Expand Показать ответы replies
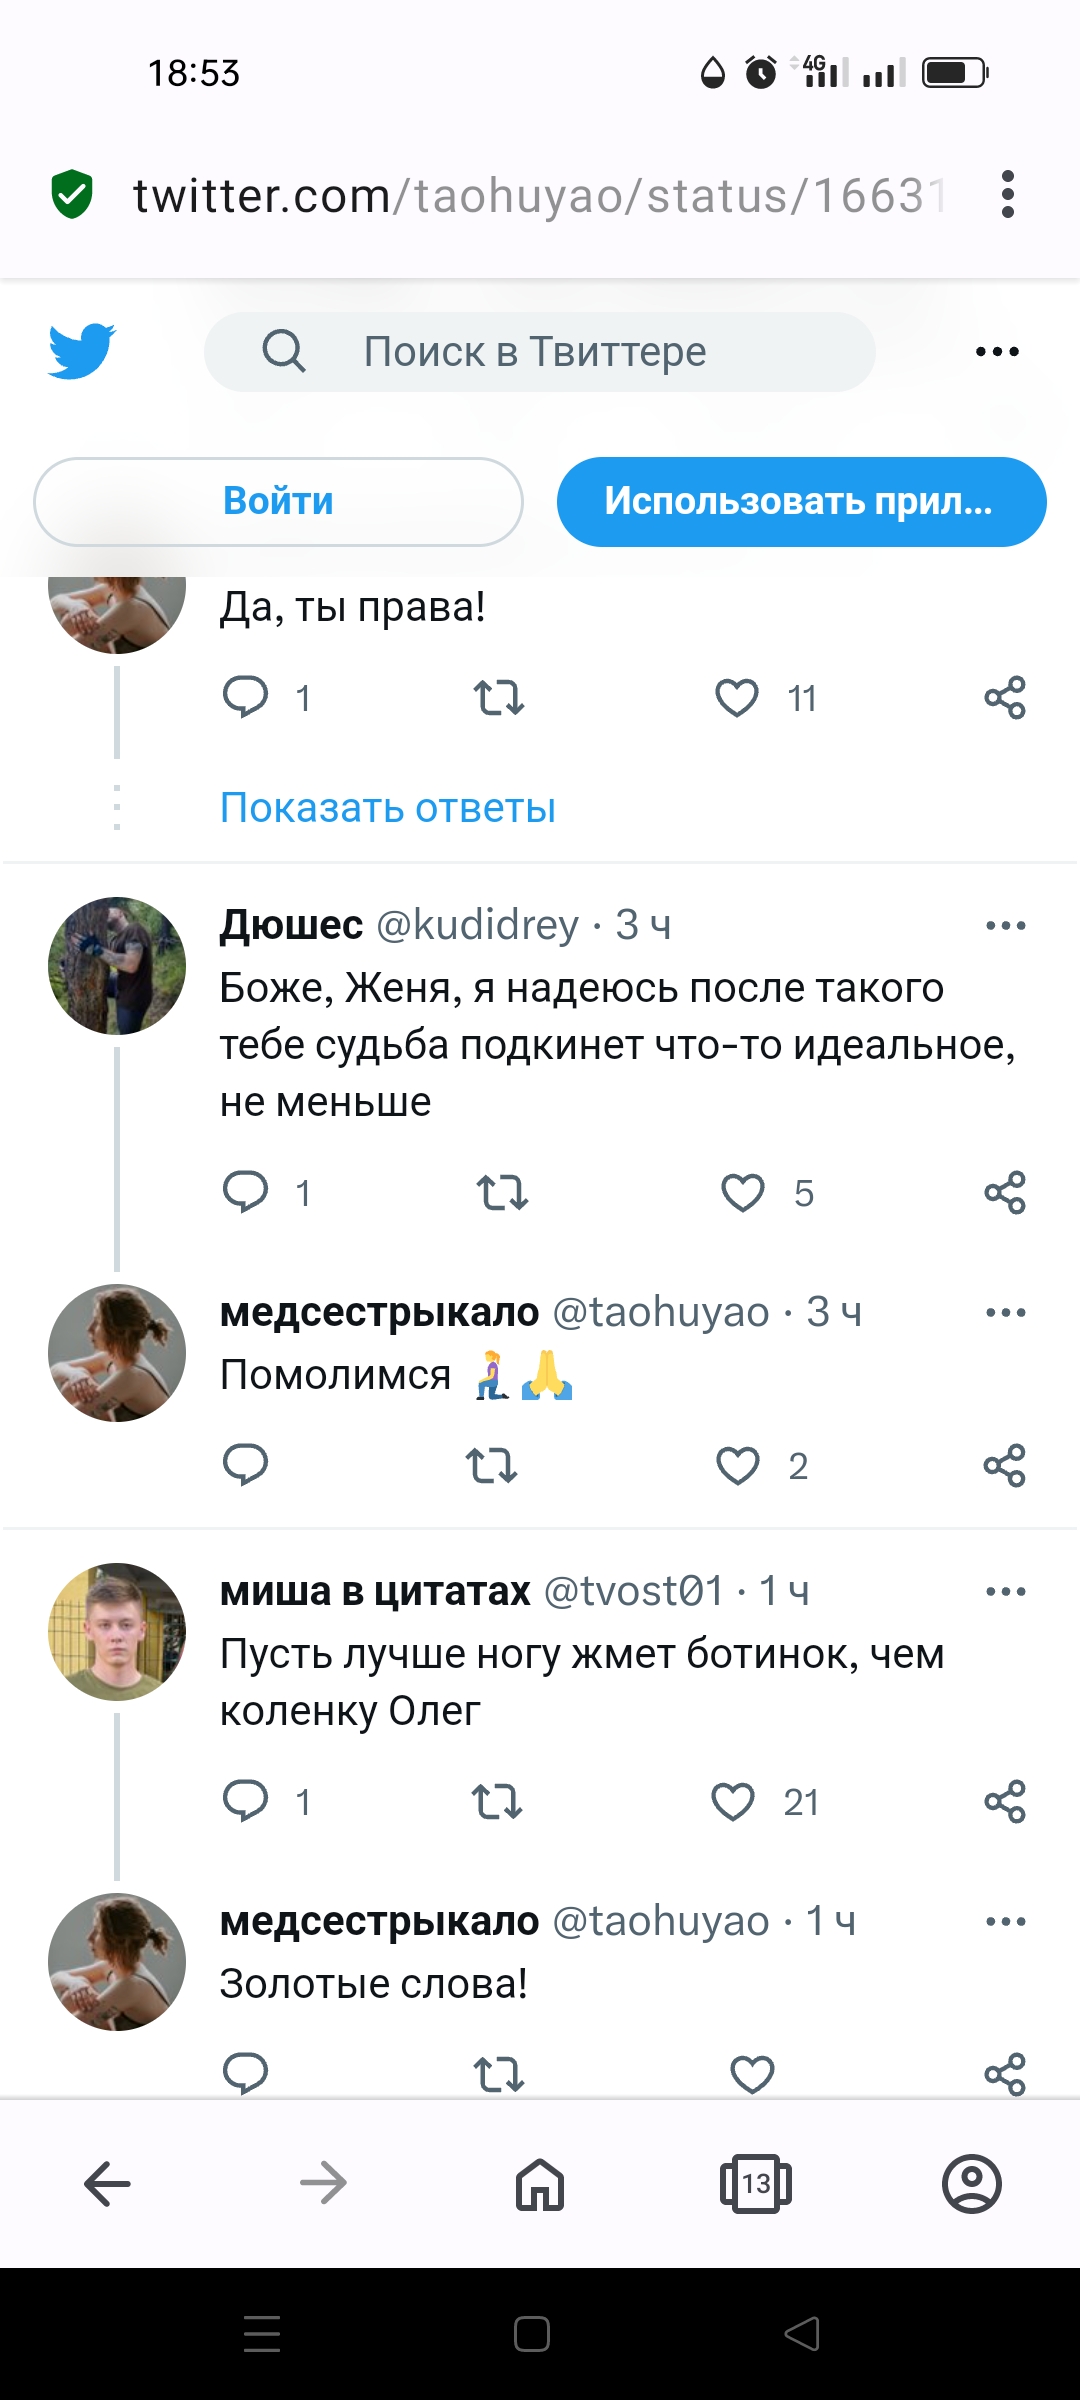 click(x=388, y=808)
